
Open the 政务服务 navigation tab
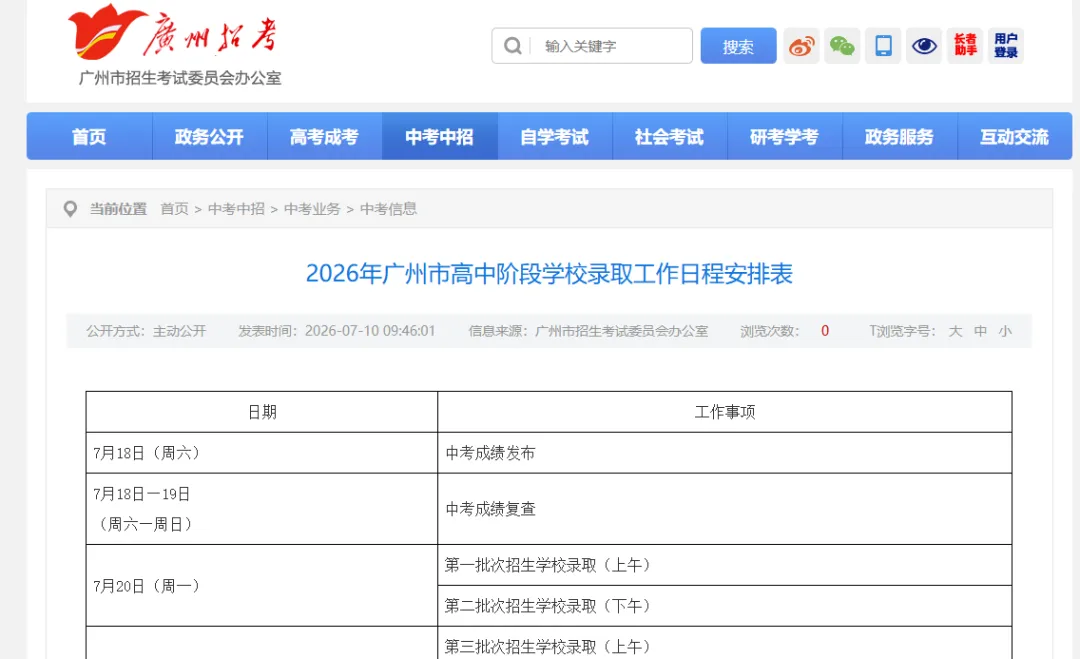coord(900,136)
